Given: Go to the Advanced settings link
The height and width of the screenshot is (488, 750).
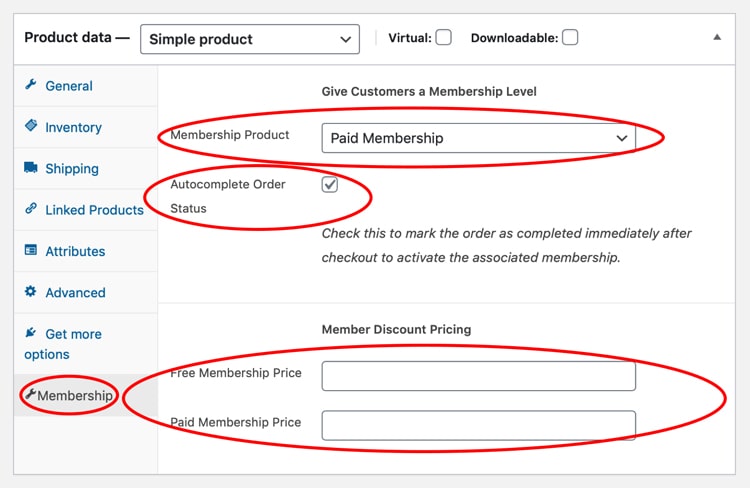Looking at the screenshot, I should 75,293.
